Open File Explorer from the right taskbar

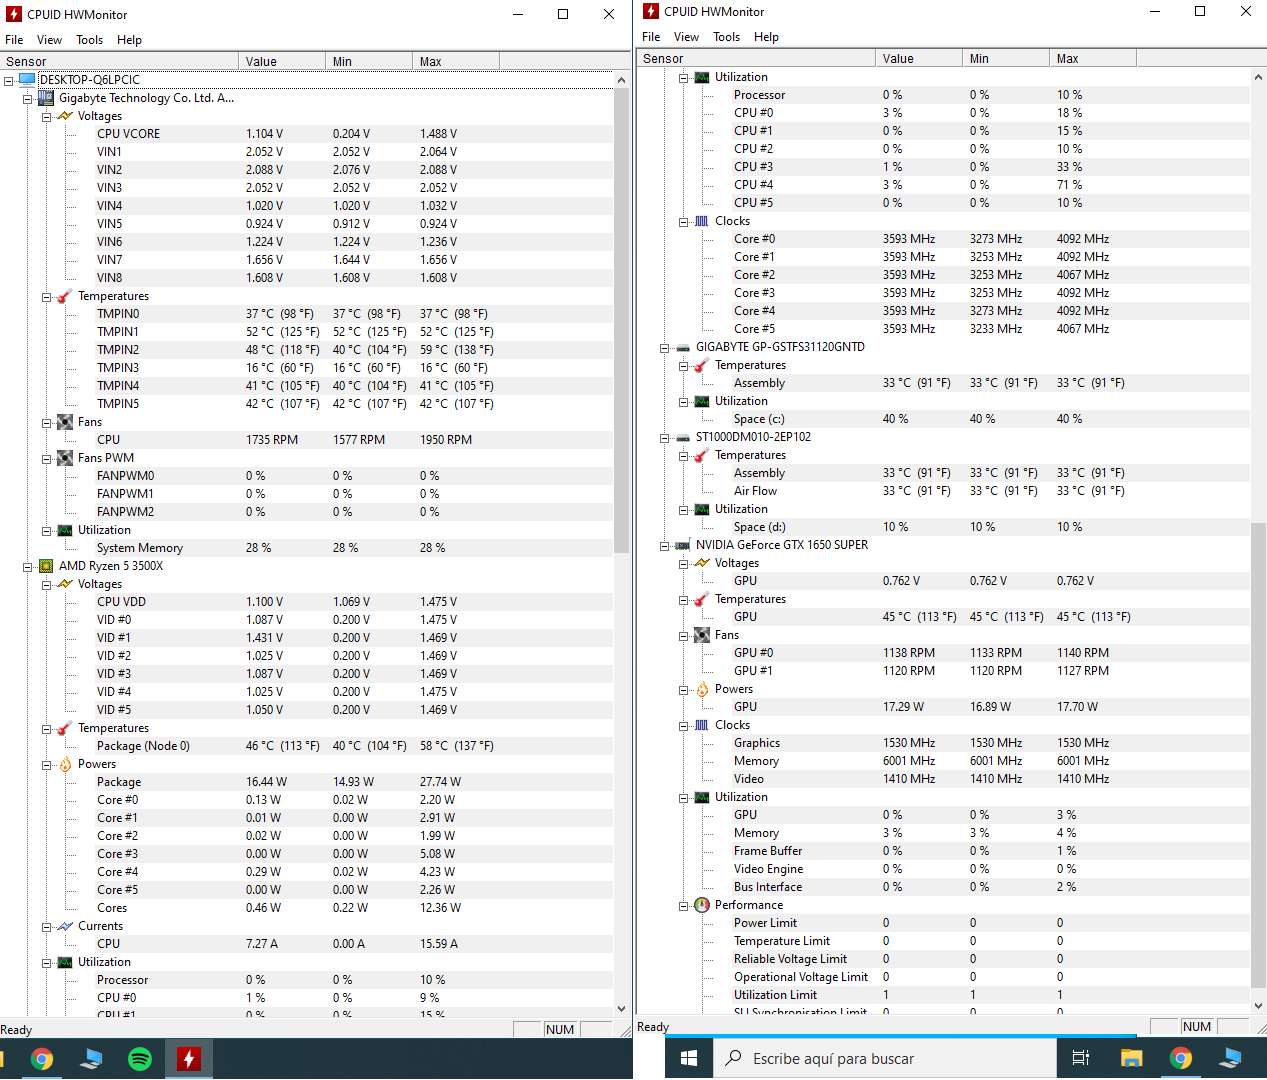(1131, 1058)
